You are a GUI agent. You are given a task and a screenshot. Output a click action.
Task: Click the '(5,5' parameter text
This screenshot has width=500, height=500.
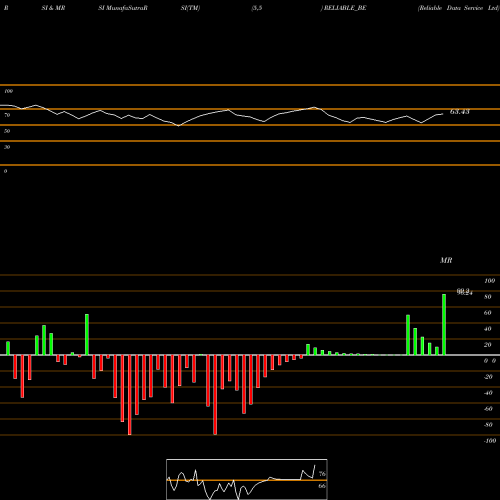pos(257,8)
